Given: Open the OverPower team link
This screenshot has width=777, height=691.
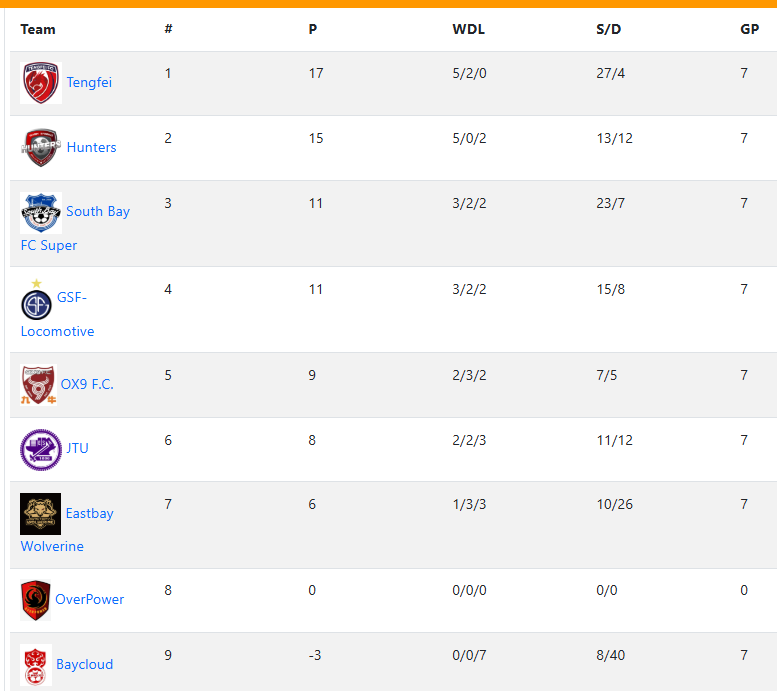Looking at the screenshot, I should [x=89, y=599].
